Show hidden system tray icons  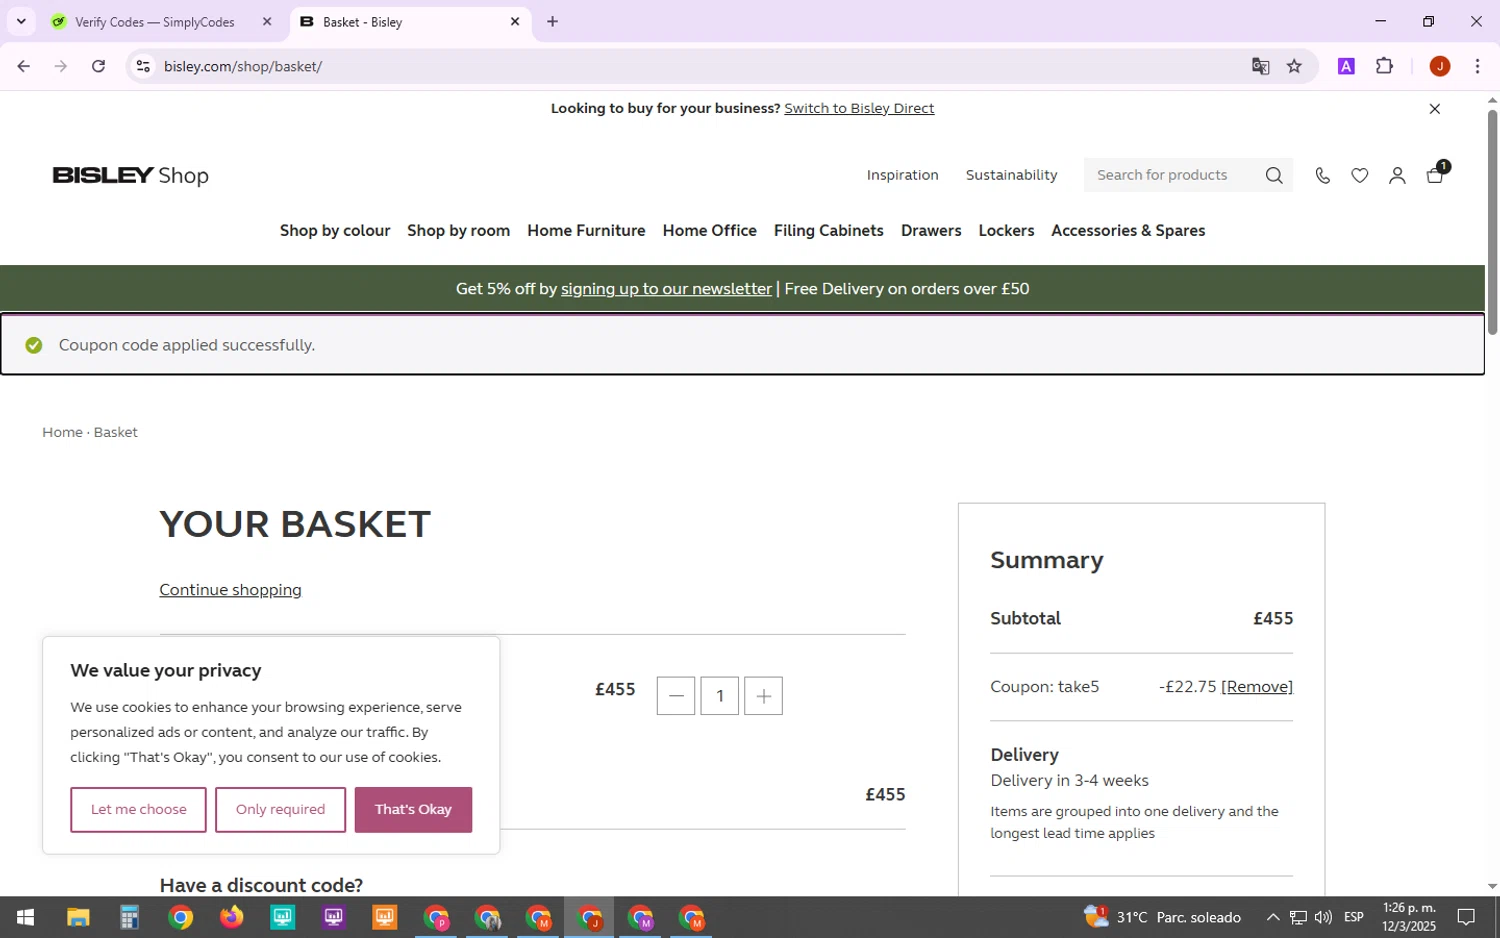pyautogui.click(x=1272, y=917)
